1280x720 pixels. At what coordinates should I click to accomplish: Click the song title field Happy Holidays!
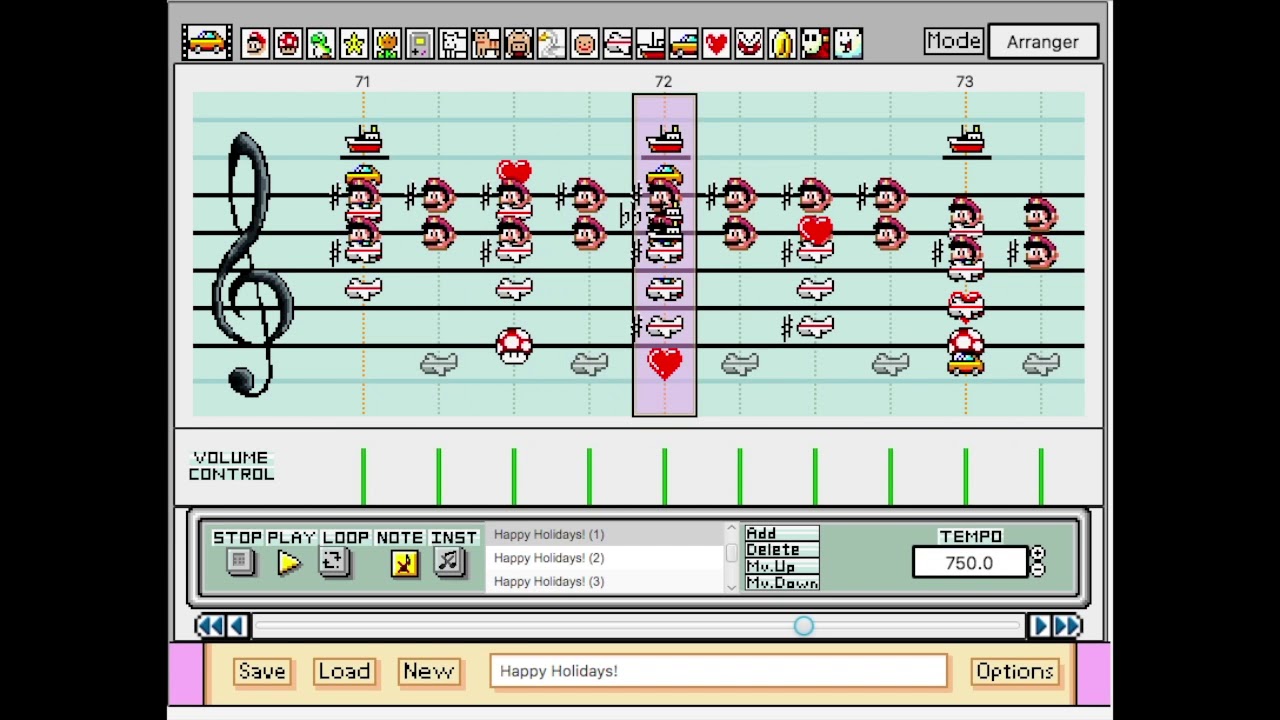click(x=718, y=671)
